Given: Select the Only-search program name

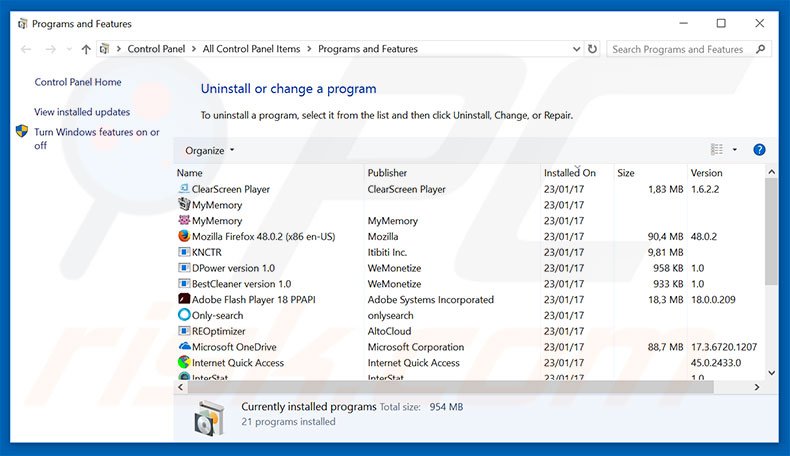Looking at the screenshot, I should point(217,315).
